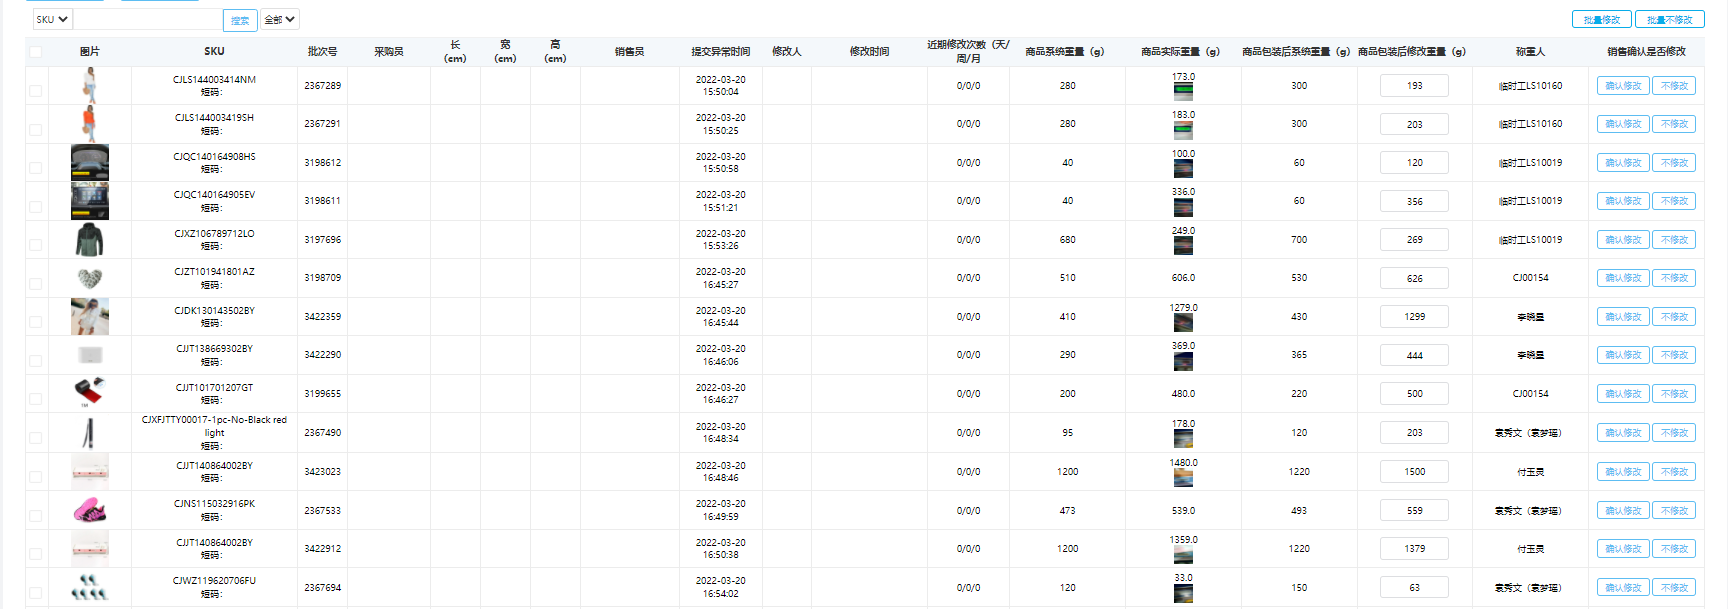Open heart-shaped product image for CJZT101941801AZ

tap(89, 278)
